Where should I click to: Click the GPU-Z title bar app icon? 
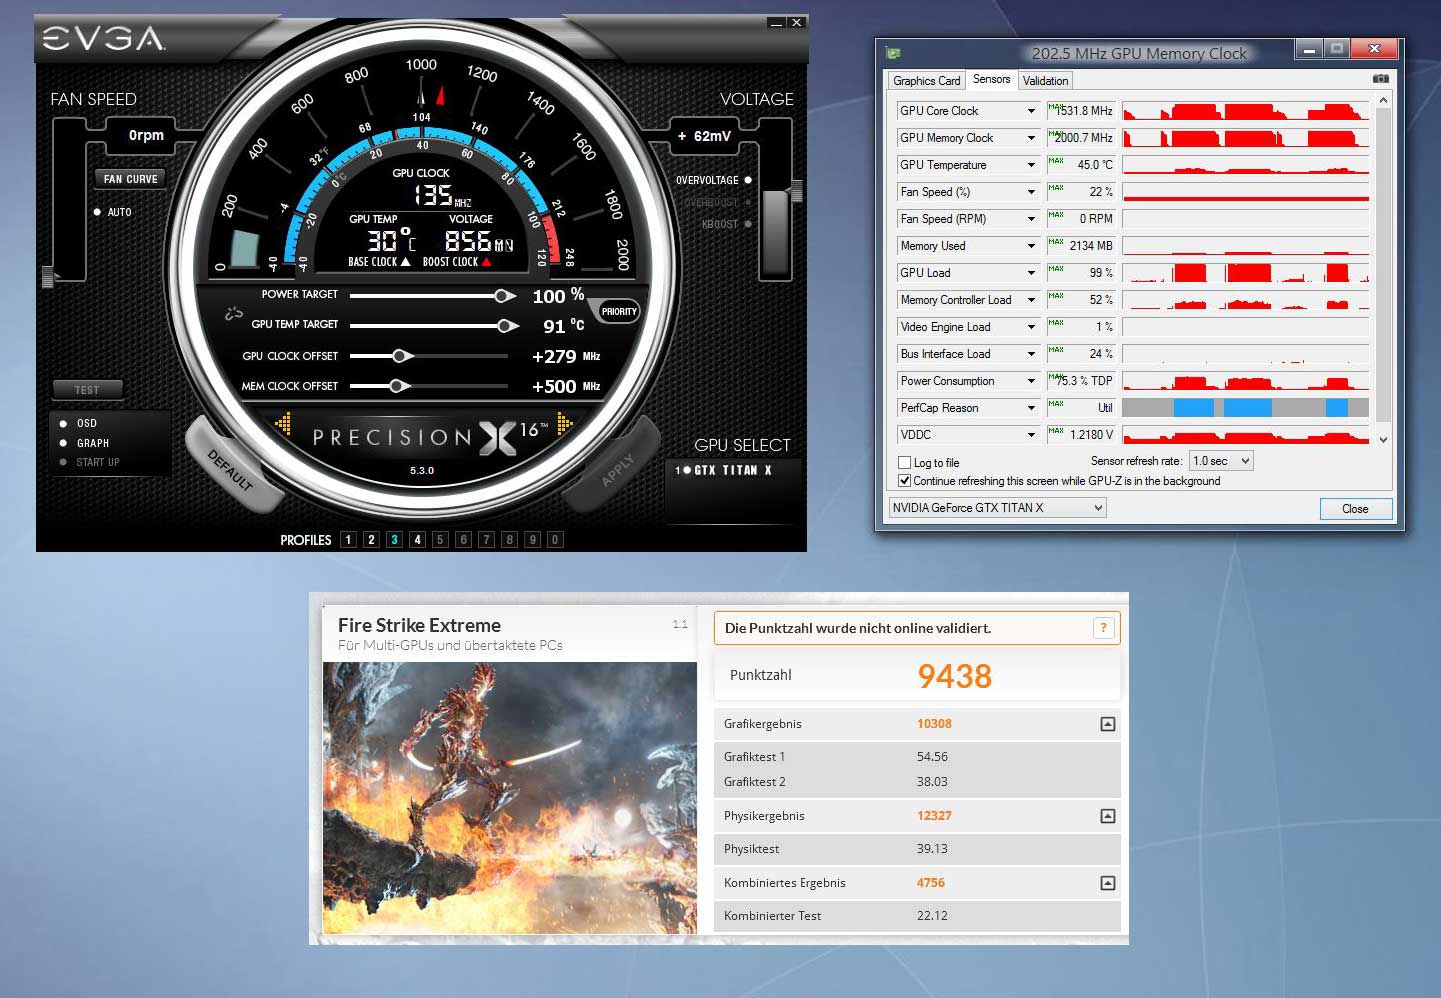click(x=893, y=53)
